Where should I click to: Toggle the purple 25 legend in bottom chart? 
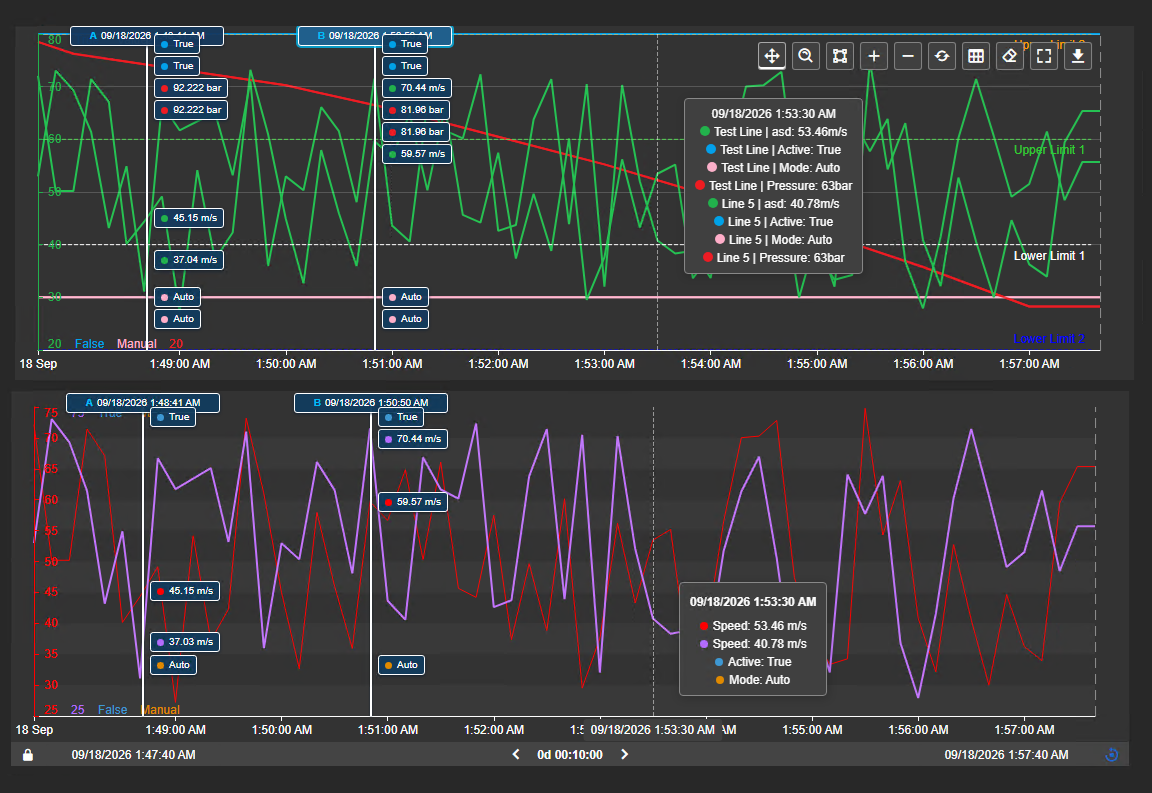77,710
